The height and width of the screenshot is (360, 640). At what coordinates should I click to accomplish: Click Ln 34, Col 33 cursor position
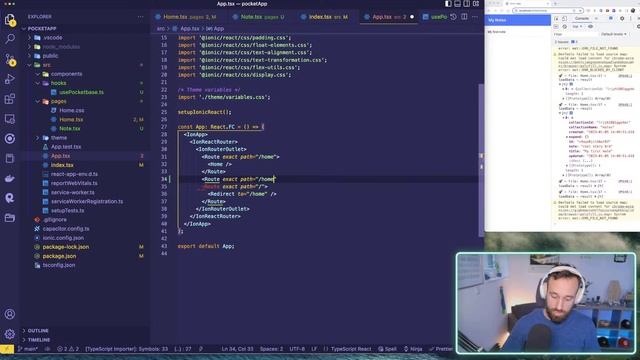pyautogui.click(x=237, y=349)
